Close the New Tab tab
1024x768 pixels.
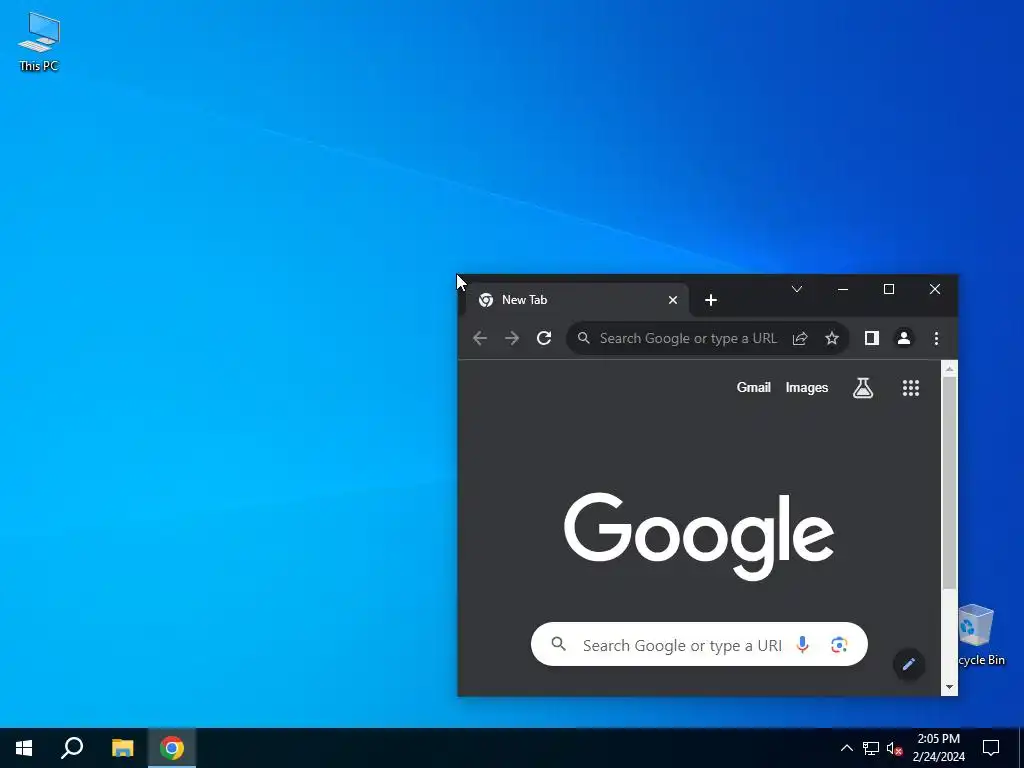[673, 300]
